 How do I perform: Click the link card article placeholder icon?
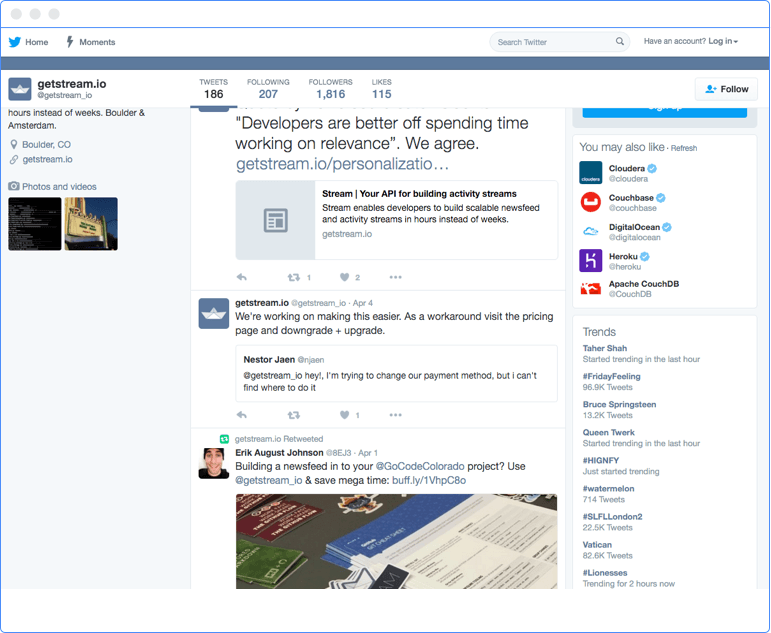pos(275,220)
